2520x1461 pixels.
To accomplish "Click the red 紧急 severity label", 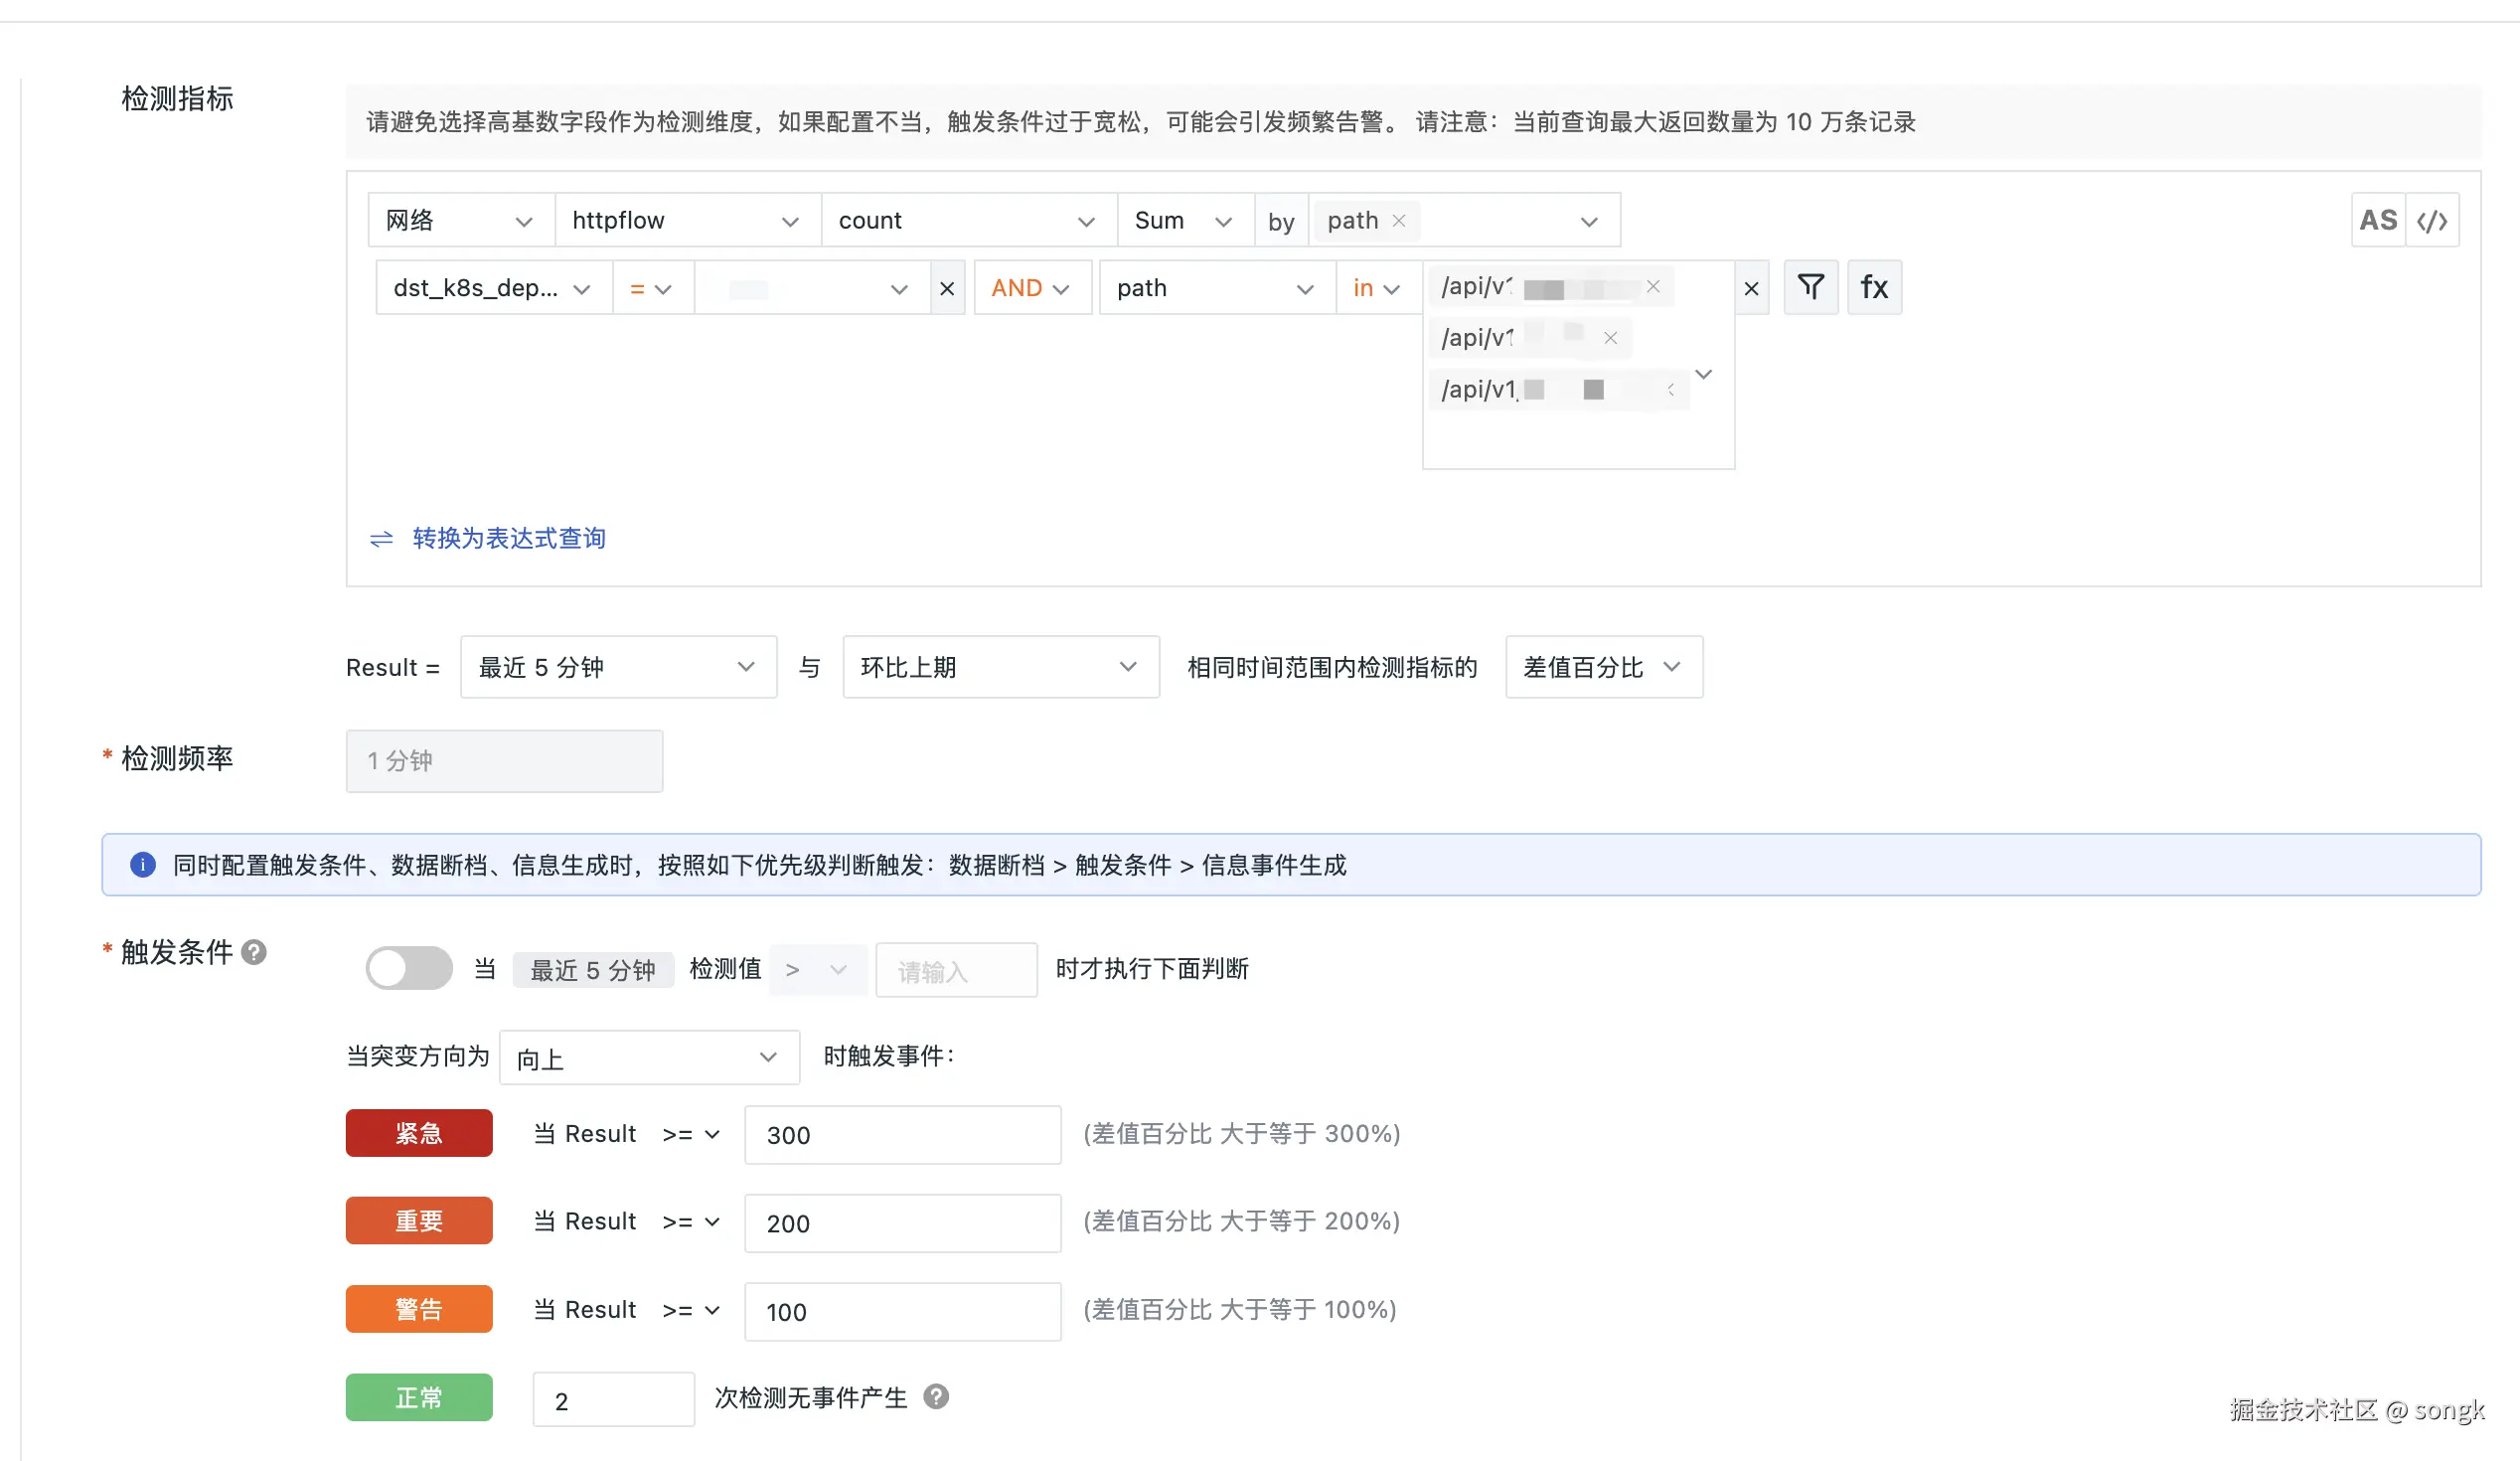I will (418, 1133).
